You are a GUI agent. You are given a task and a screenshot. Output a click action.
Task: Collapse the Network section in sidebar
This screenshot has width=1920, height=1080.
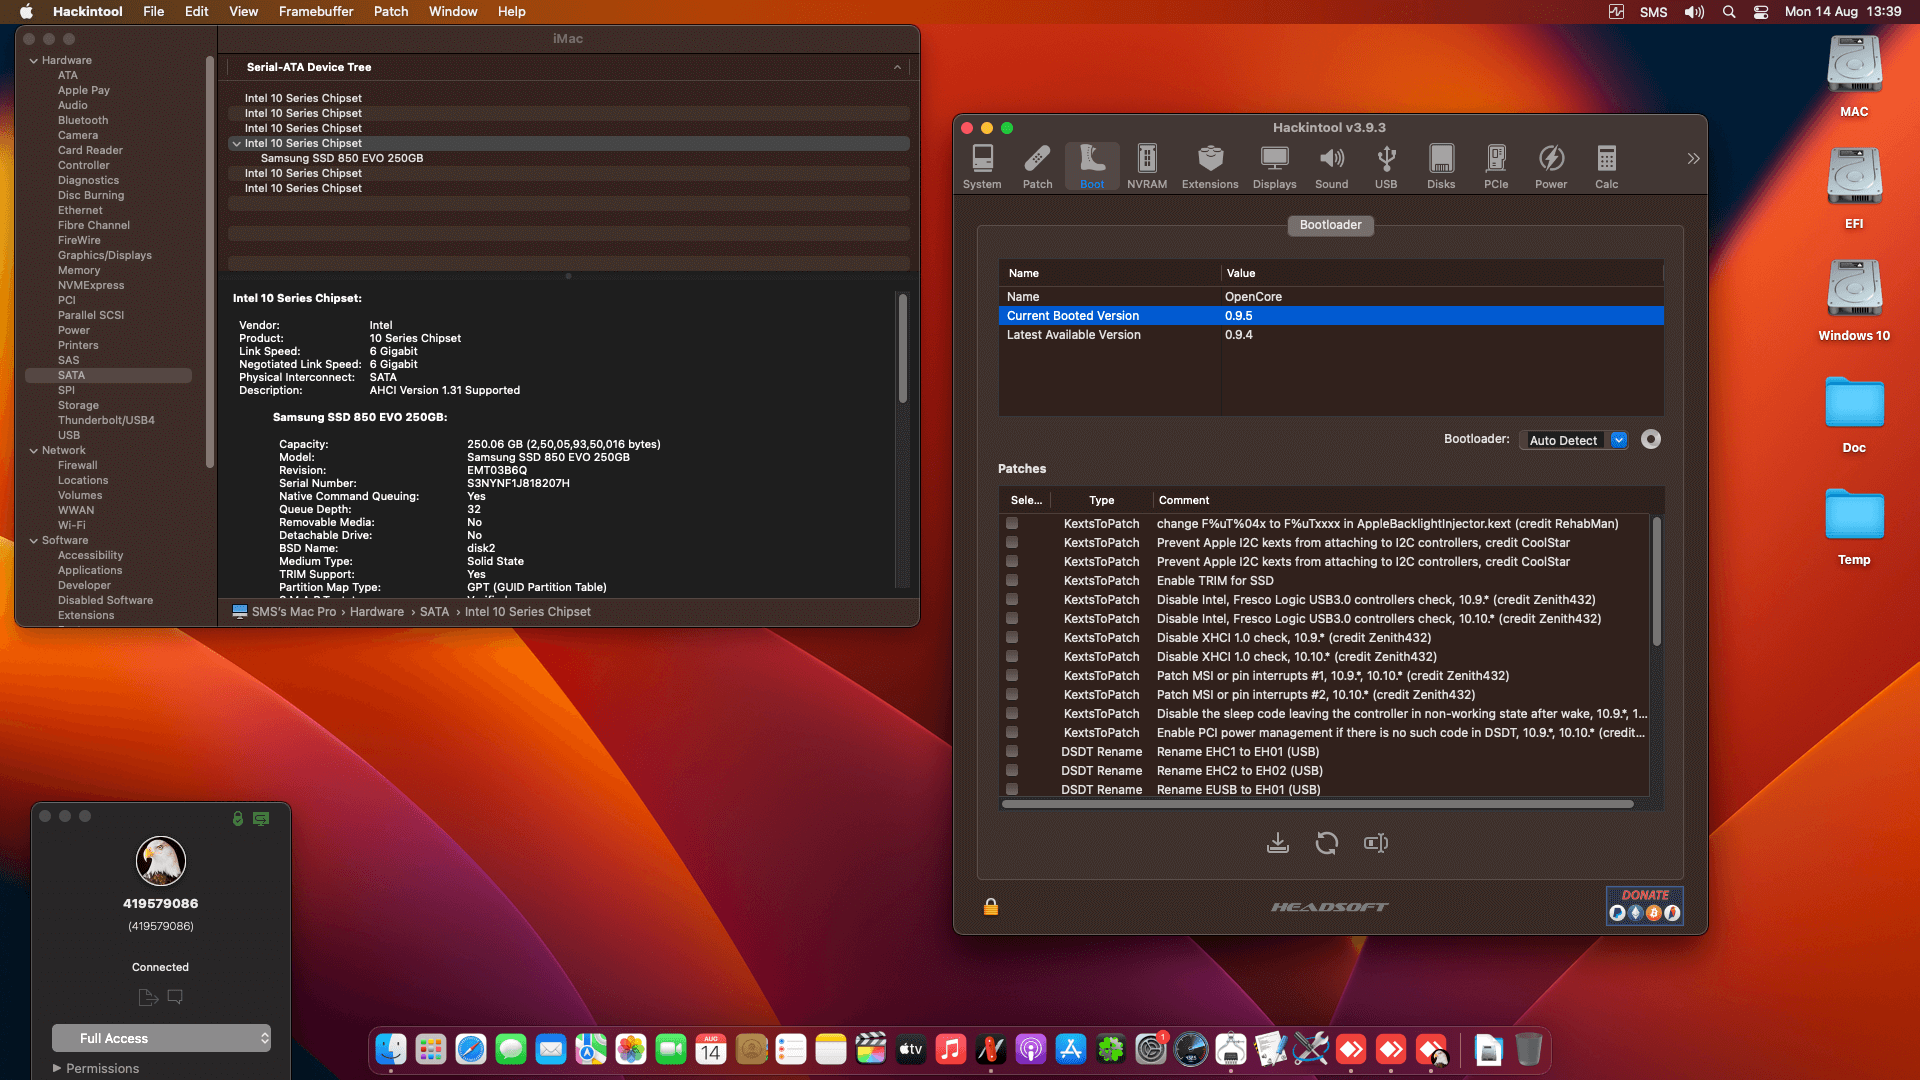[34, 450]
